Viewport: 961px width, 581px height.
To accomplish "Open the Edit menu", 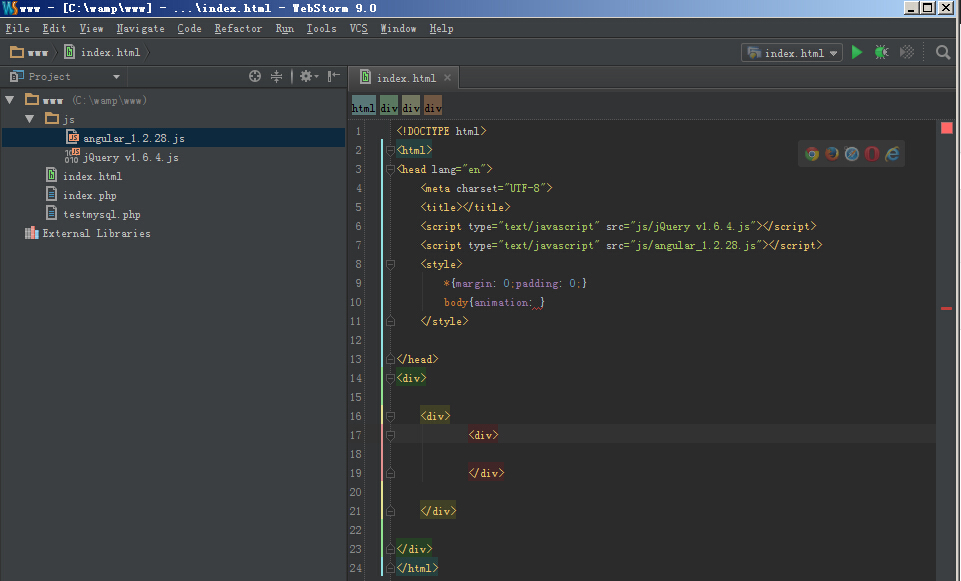I will 55,28.
